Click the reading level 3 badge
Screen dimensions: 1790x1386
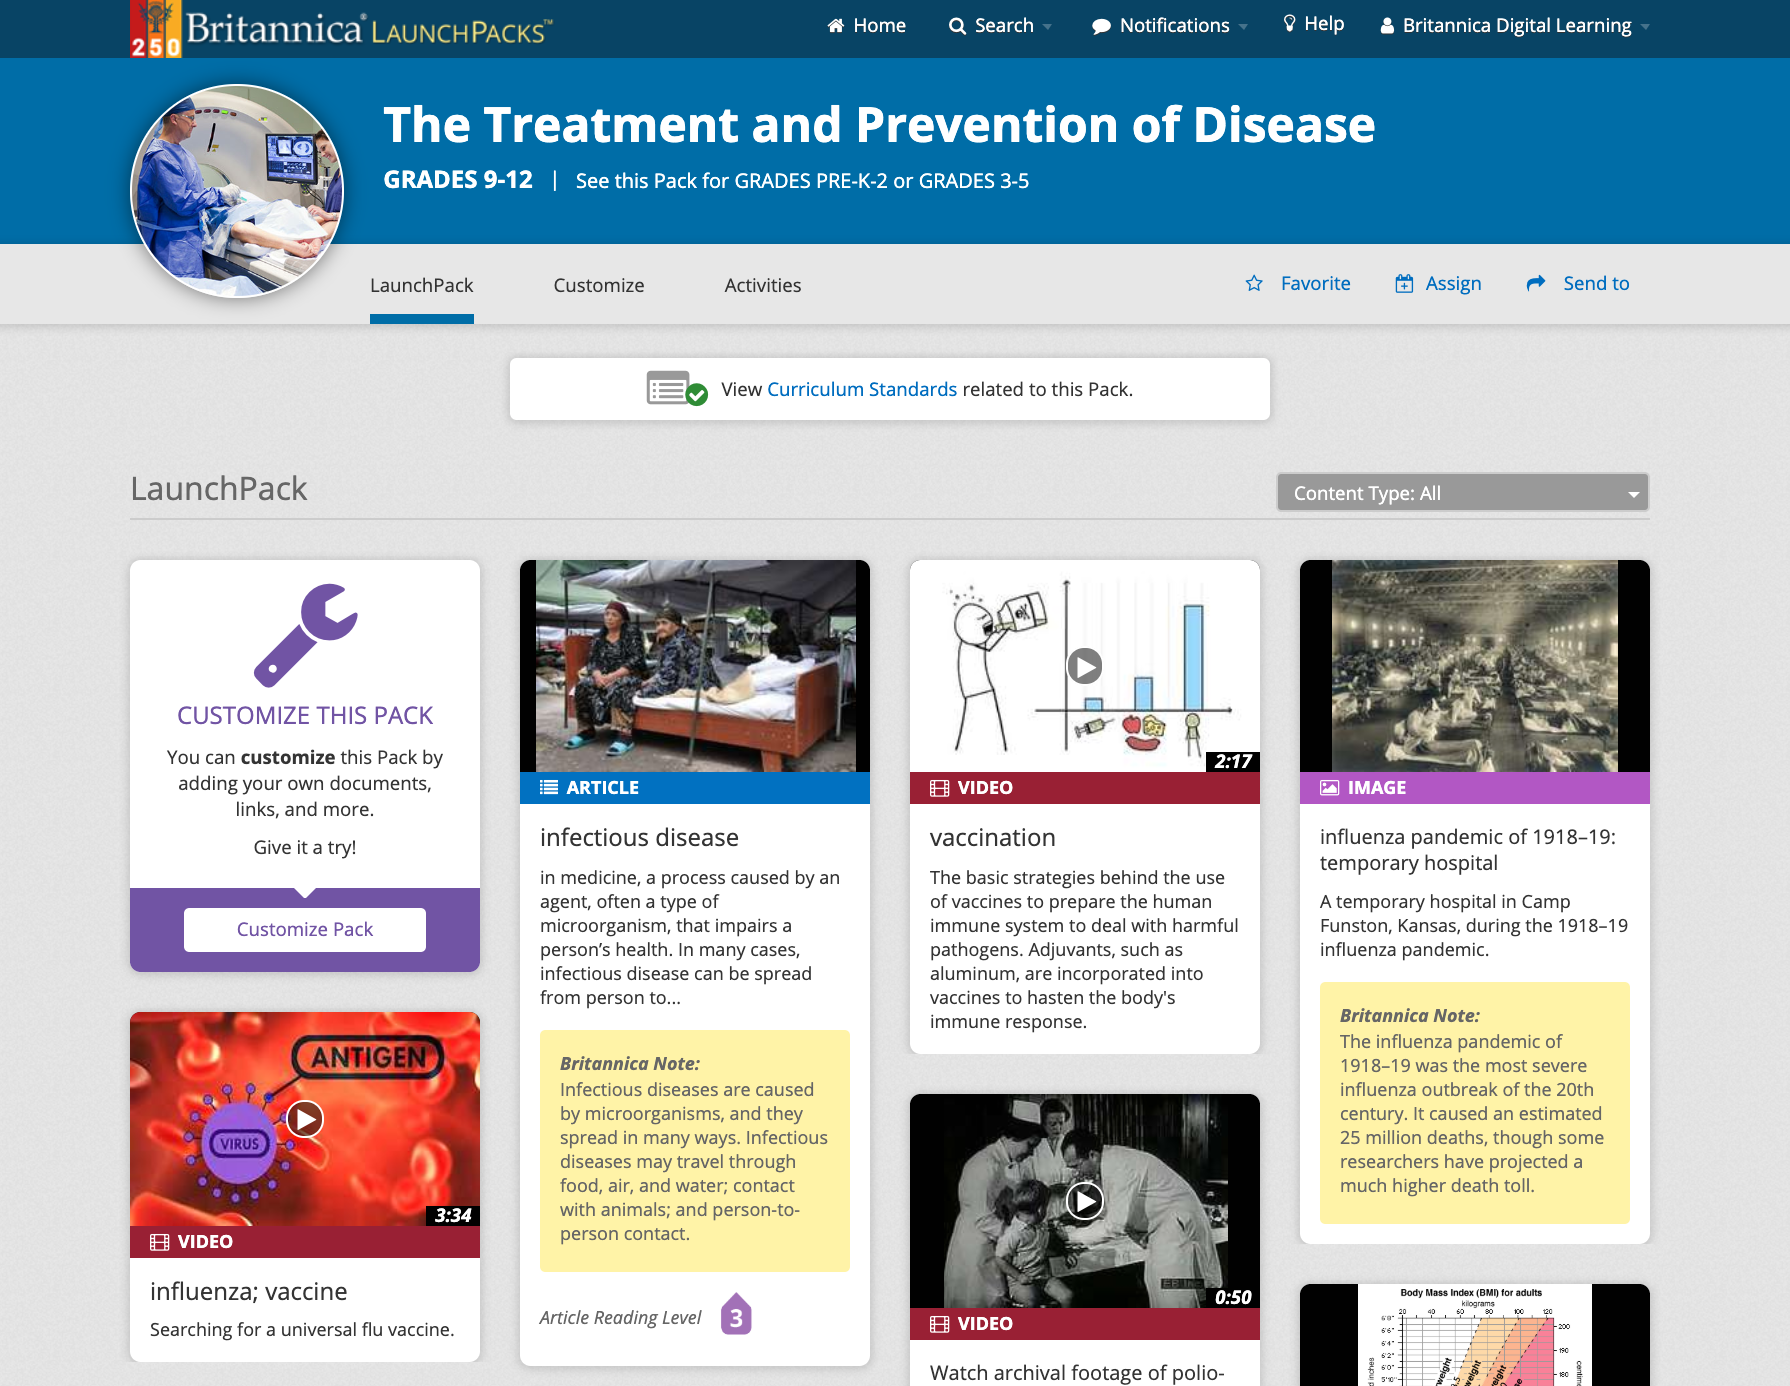point(736,1314)
